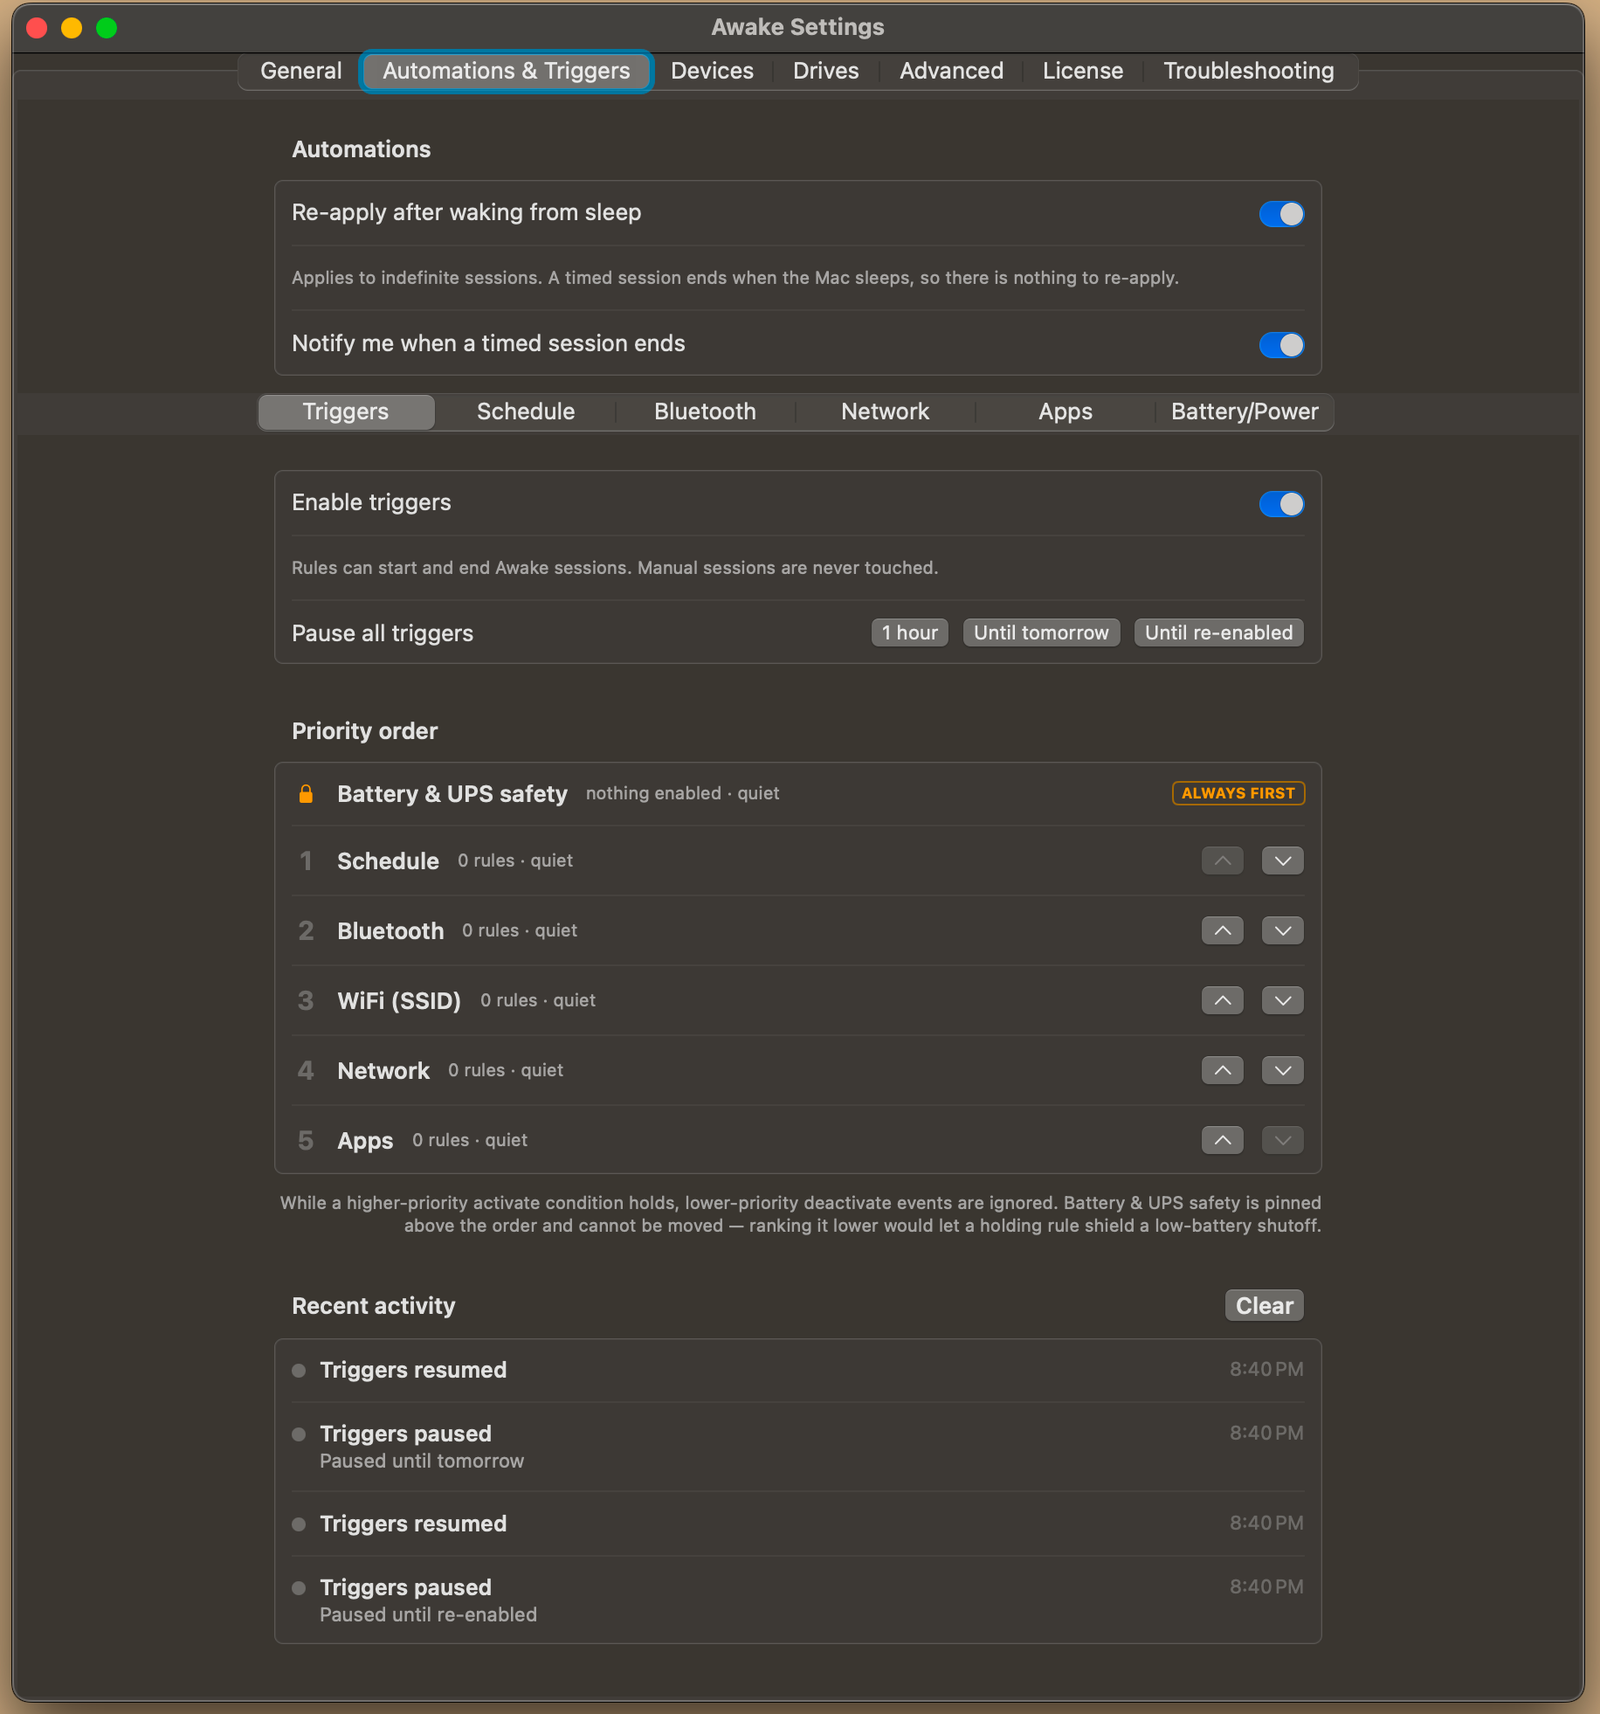This screenshot has height=1714, width=1600.
Task: Switch to the Network segment
Action: click(885, 412)
